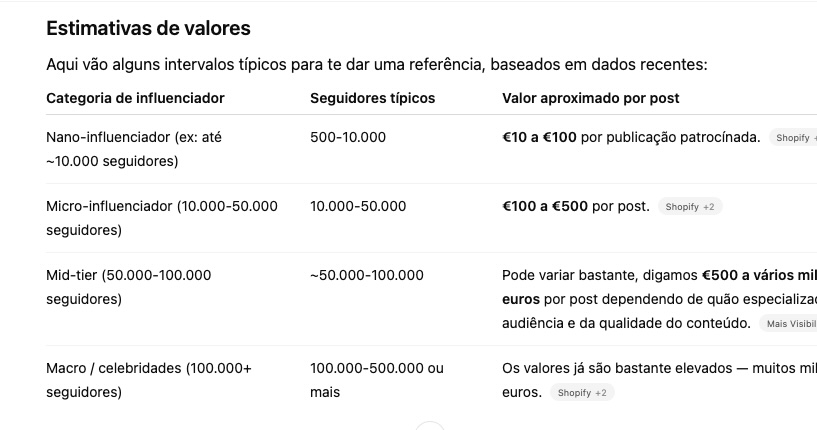This screenshot has height=430, width=817.
Task: Select the "Macro / celebridades" category cell
Action: click(149, 379)
